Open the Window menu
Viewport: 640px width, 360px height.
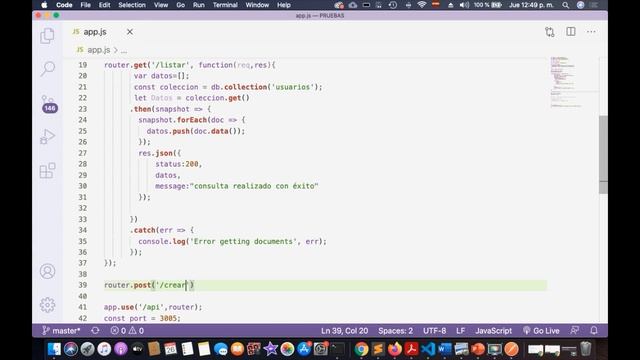[x=257, y=5]
